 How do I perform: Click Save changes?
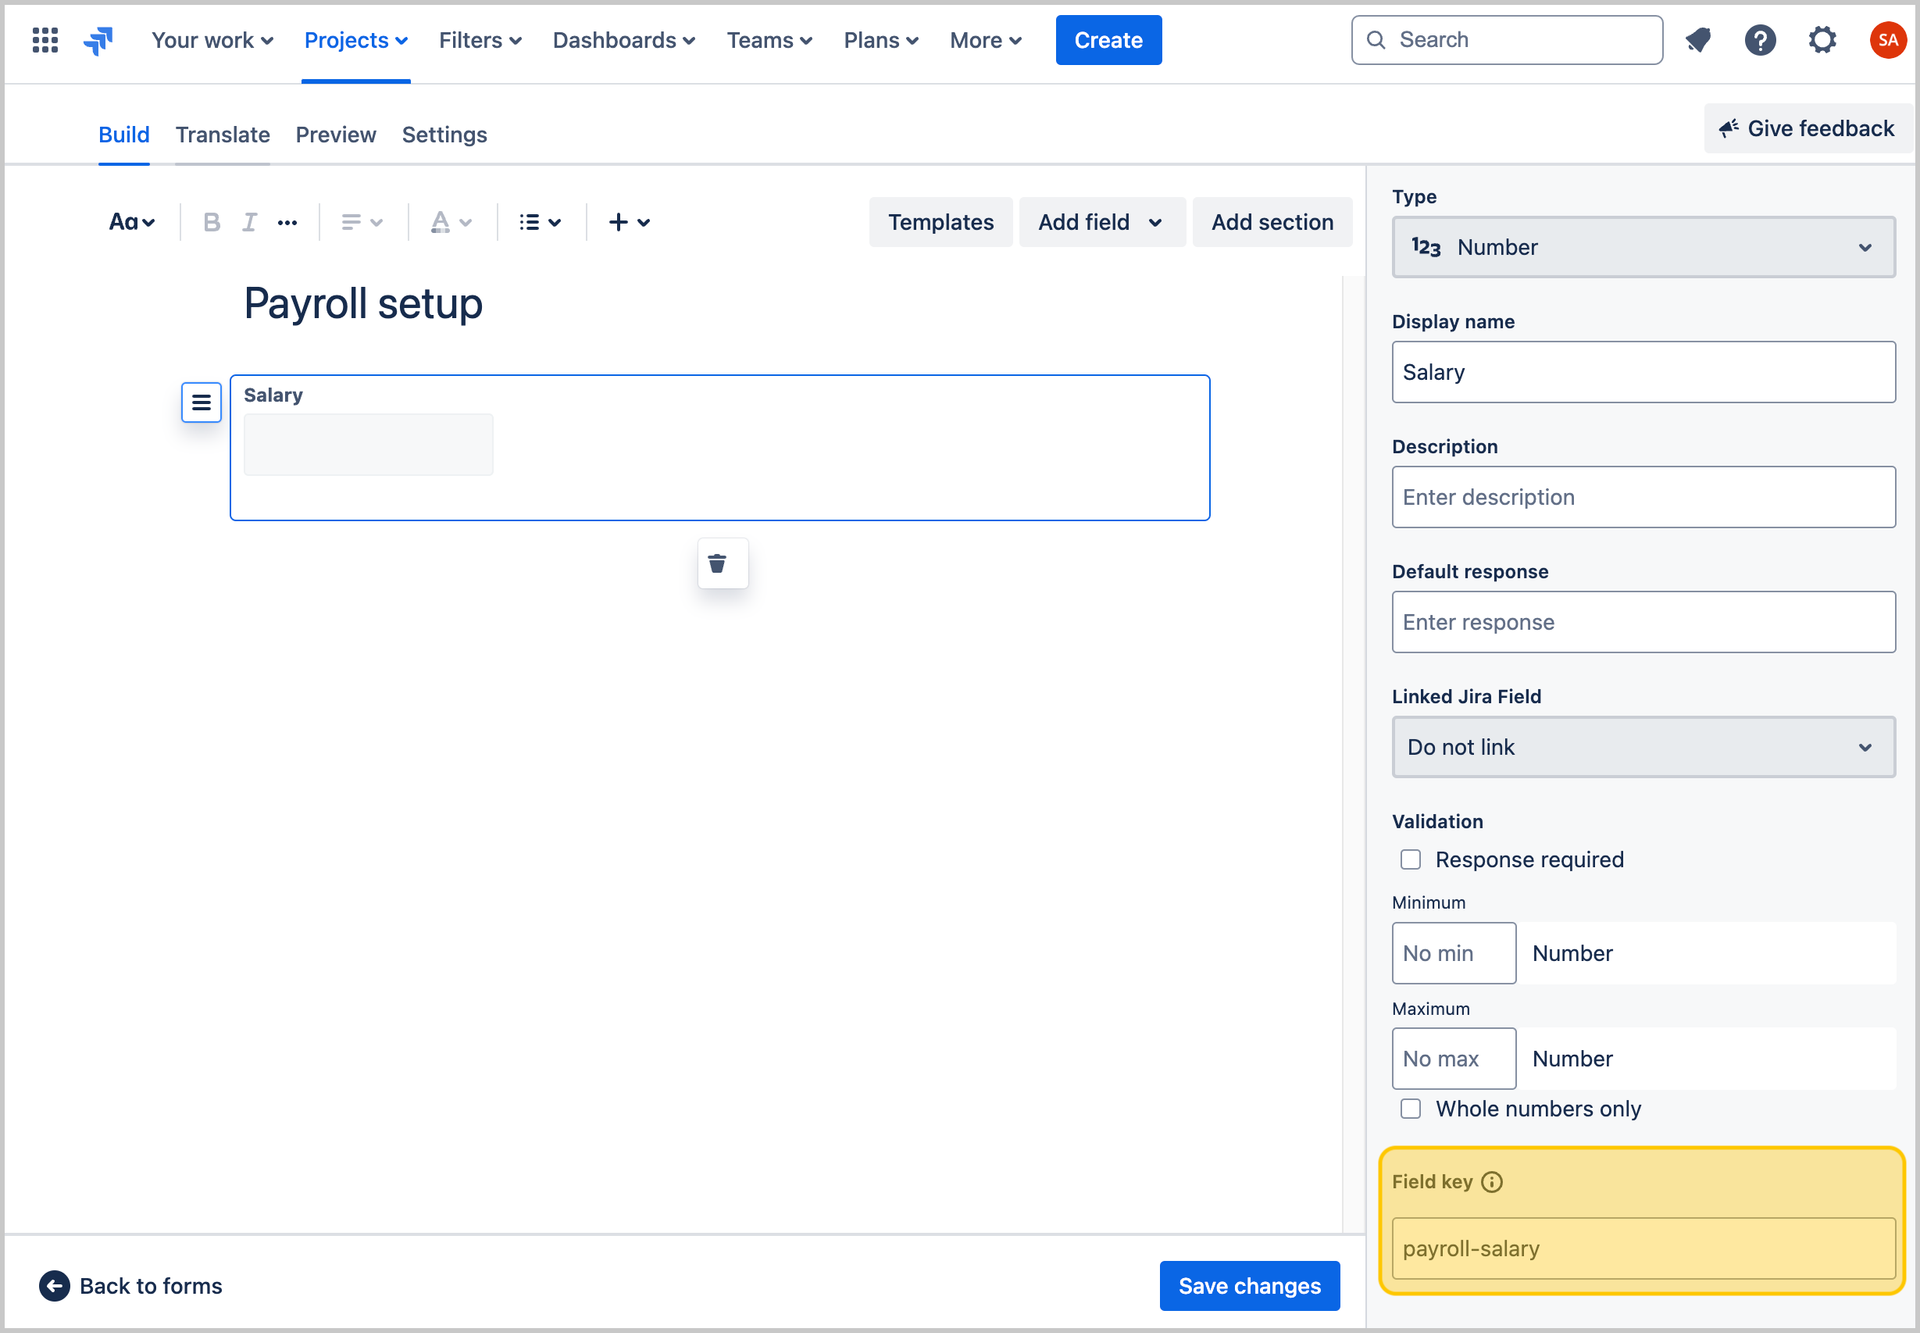[1249, 1285]
